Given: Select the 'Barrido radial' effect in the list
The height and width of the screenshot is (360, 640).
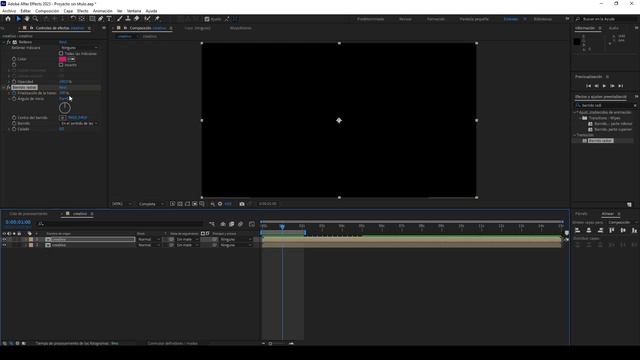Looking at the screenshot, I should pyautogui.click(x=600, y=140).
